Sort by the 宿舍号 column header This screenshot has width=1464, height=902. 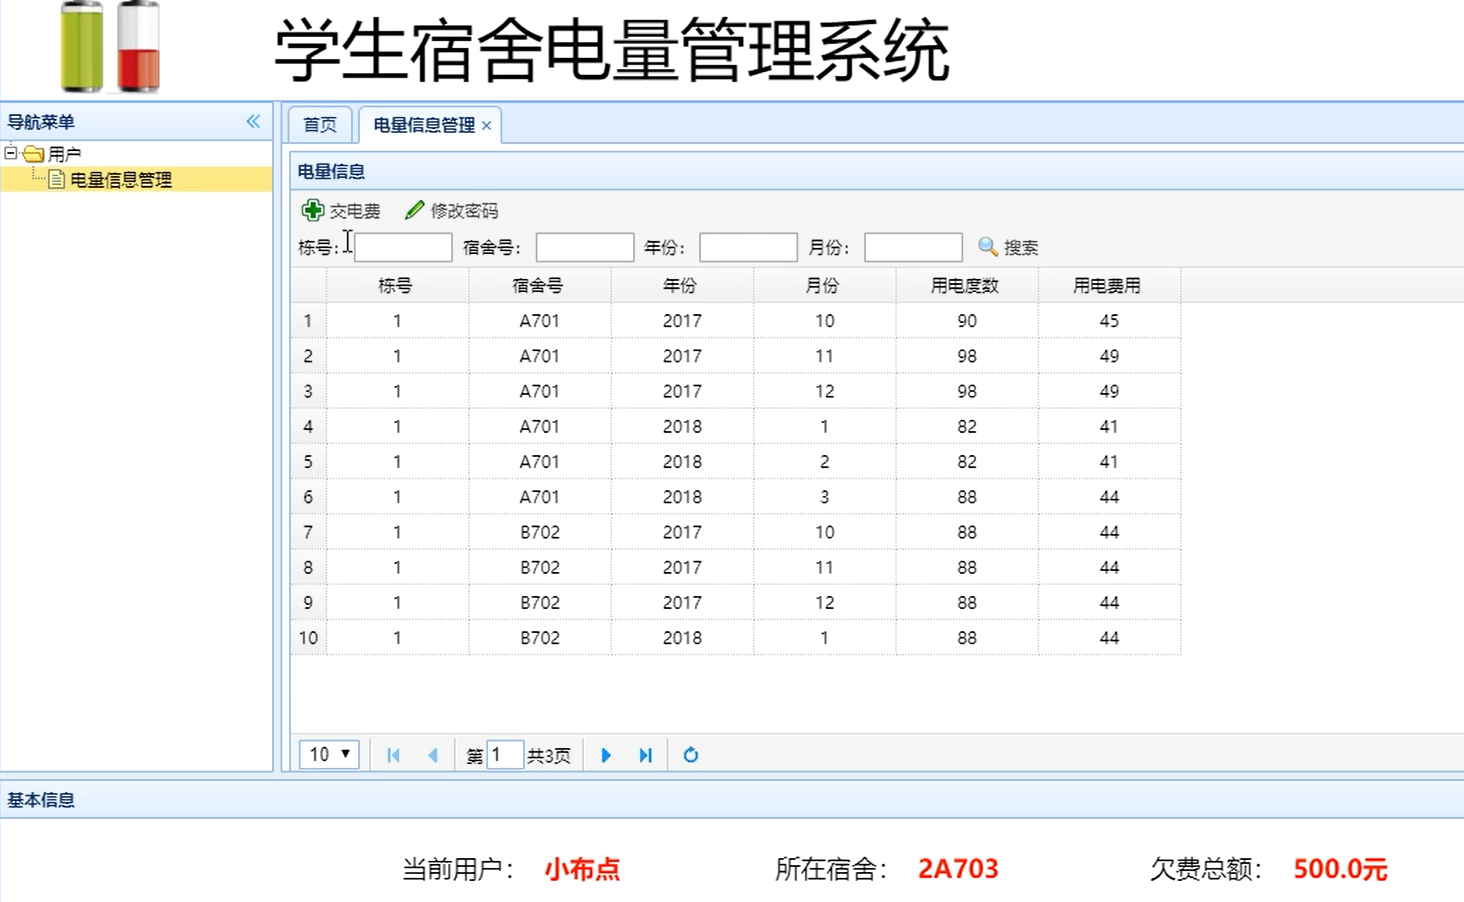[539, 285]
